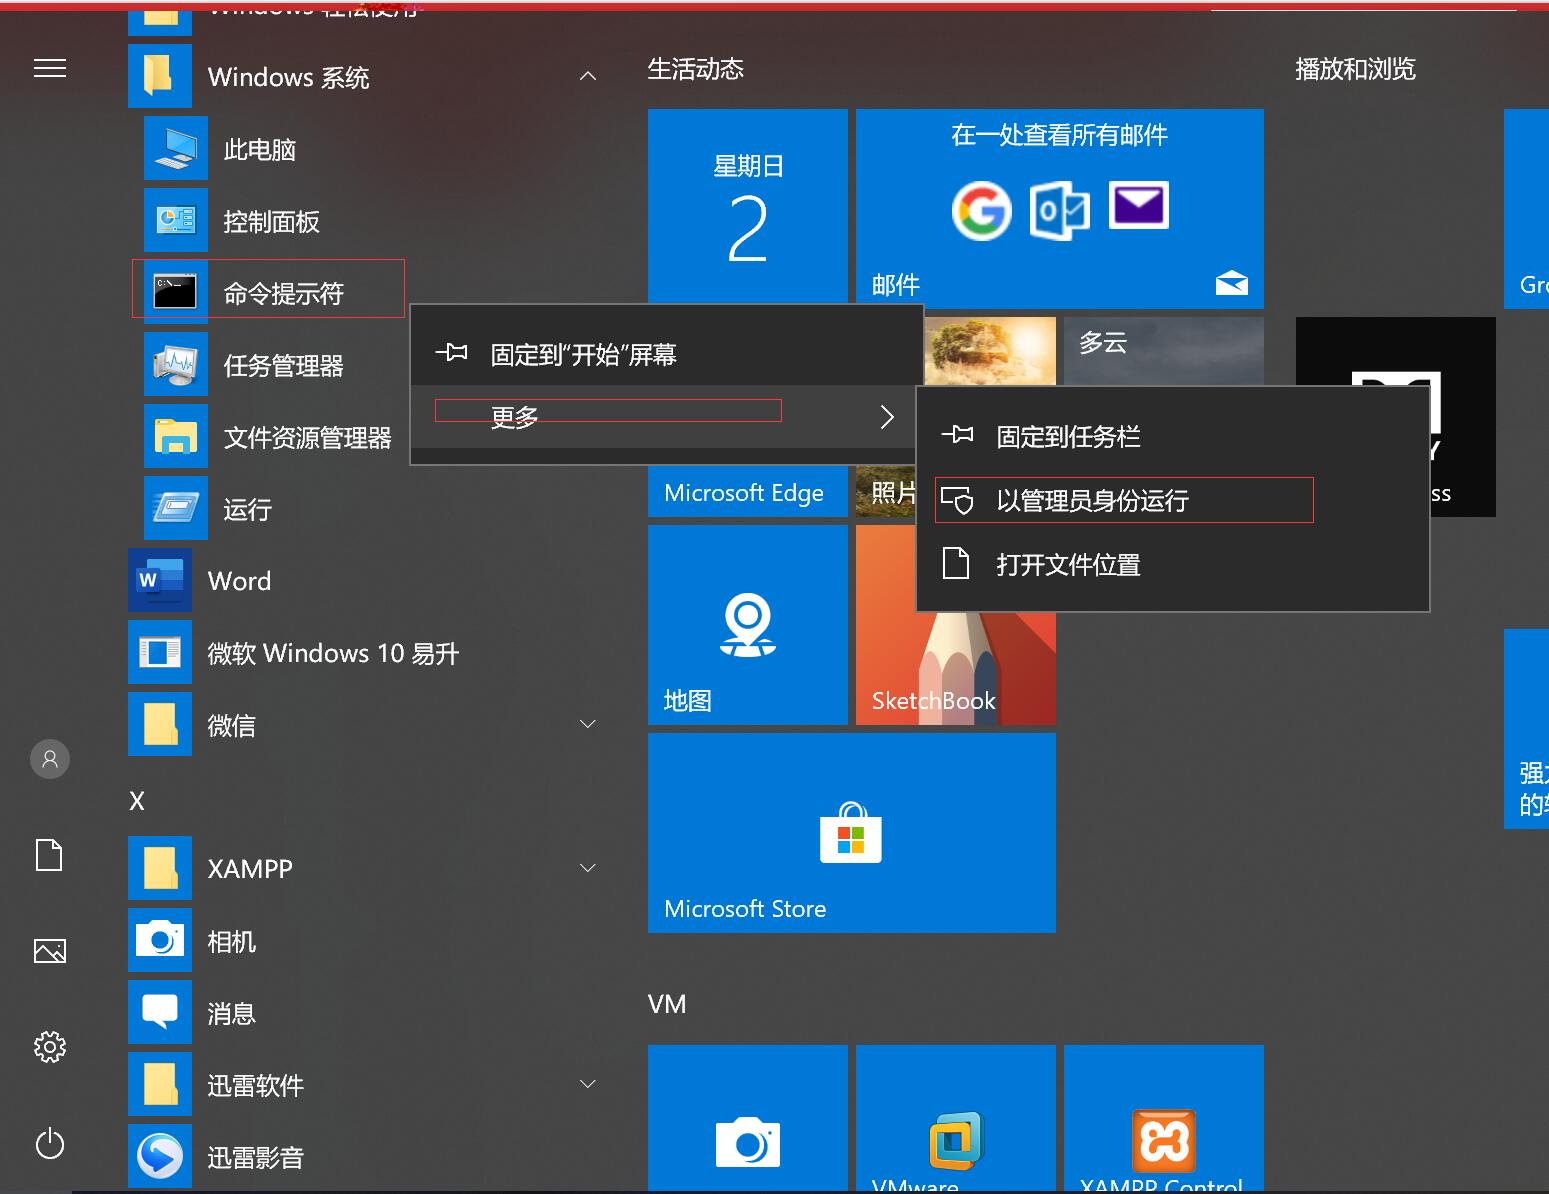Screen dimensions: 1549x1194
Task: Expand the XAMPP folder
Action: pos(588,868)
